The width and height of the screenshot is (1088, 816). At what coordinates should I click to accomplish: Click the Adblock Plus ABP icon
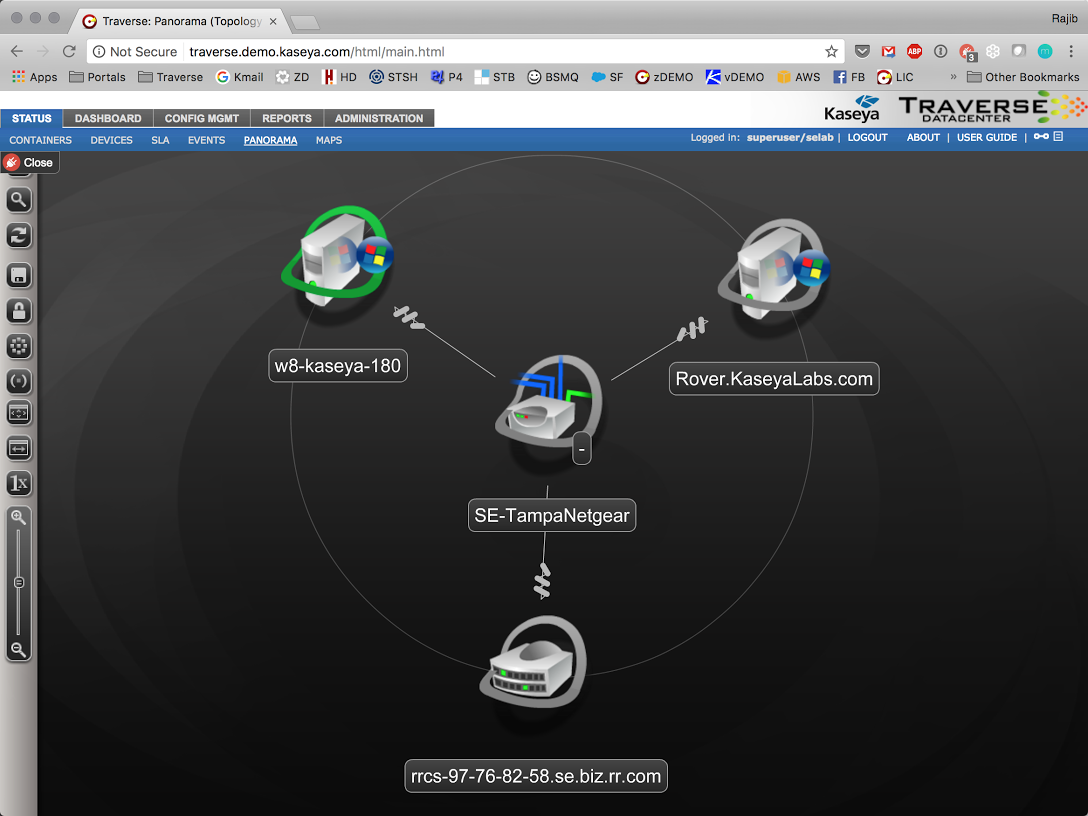(x=915, y=51)
